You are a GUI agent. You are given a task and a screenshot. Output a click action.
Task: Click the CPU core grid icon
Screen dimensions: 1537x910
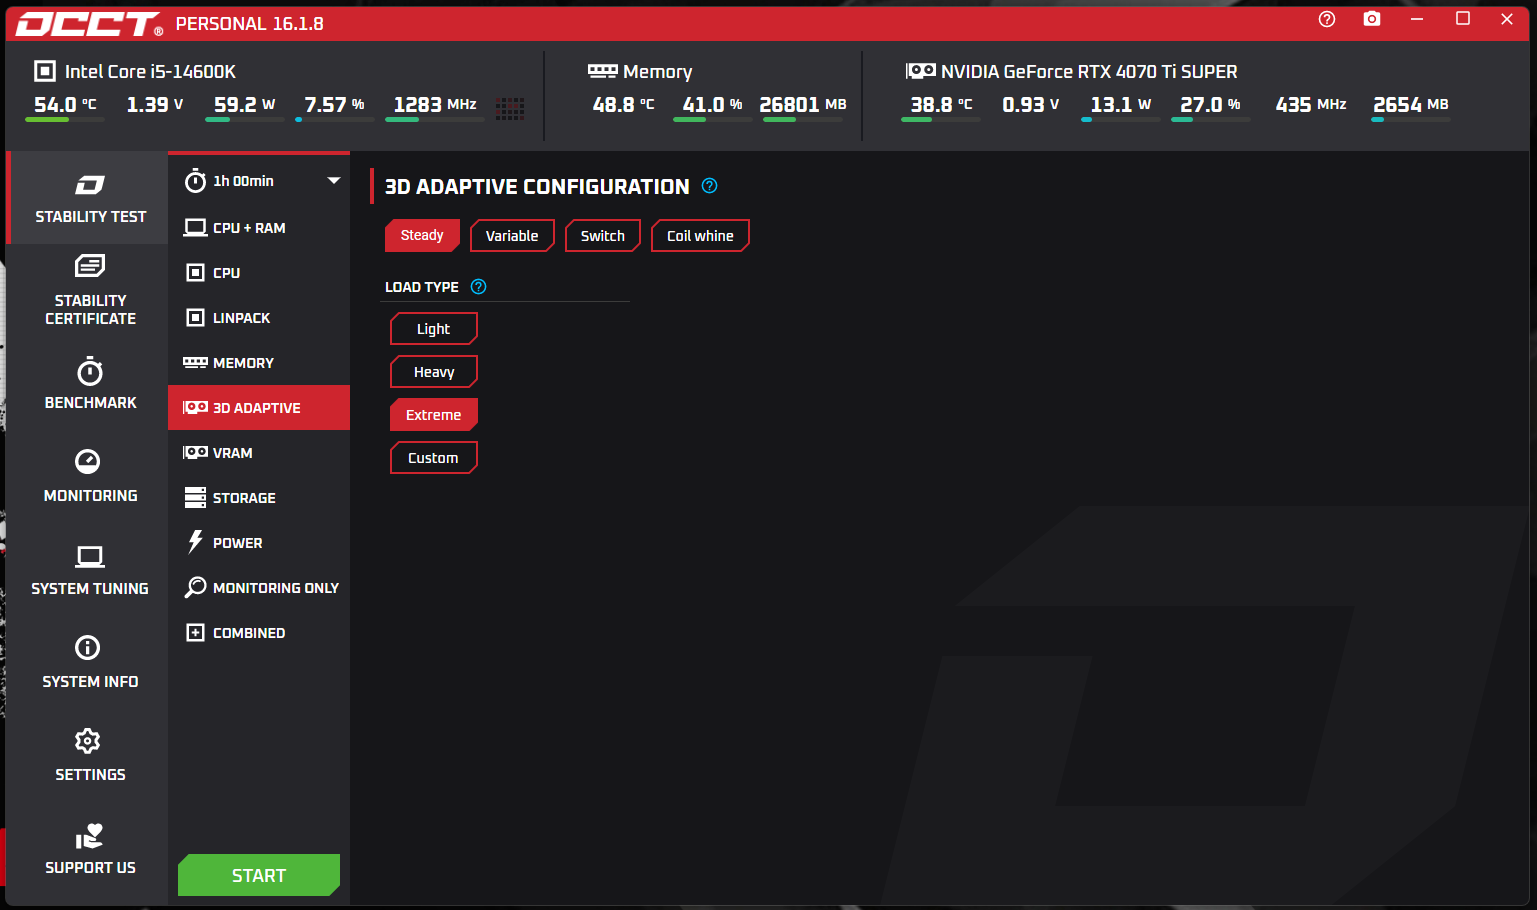pyautogui.click(x=510, y=108)
